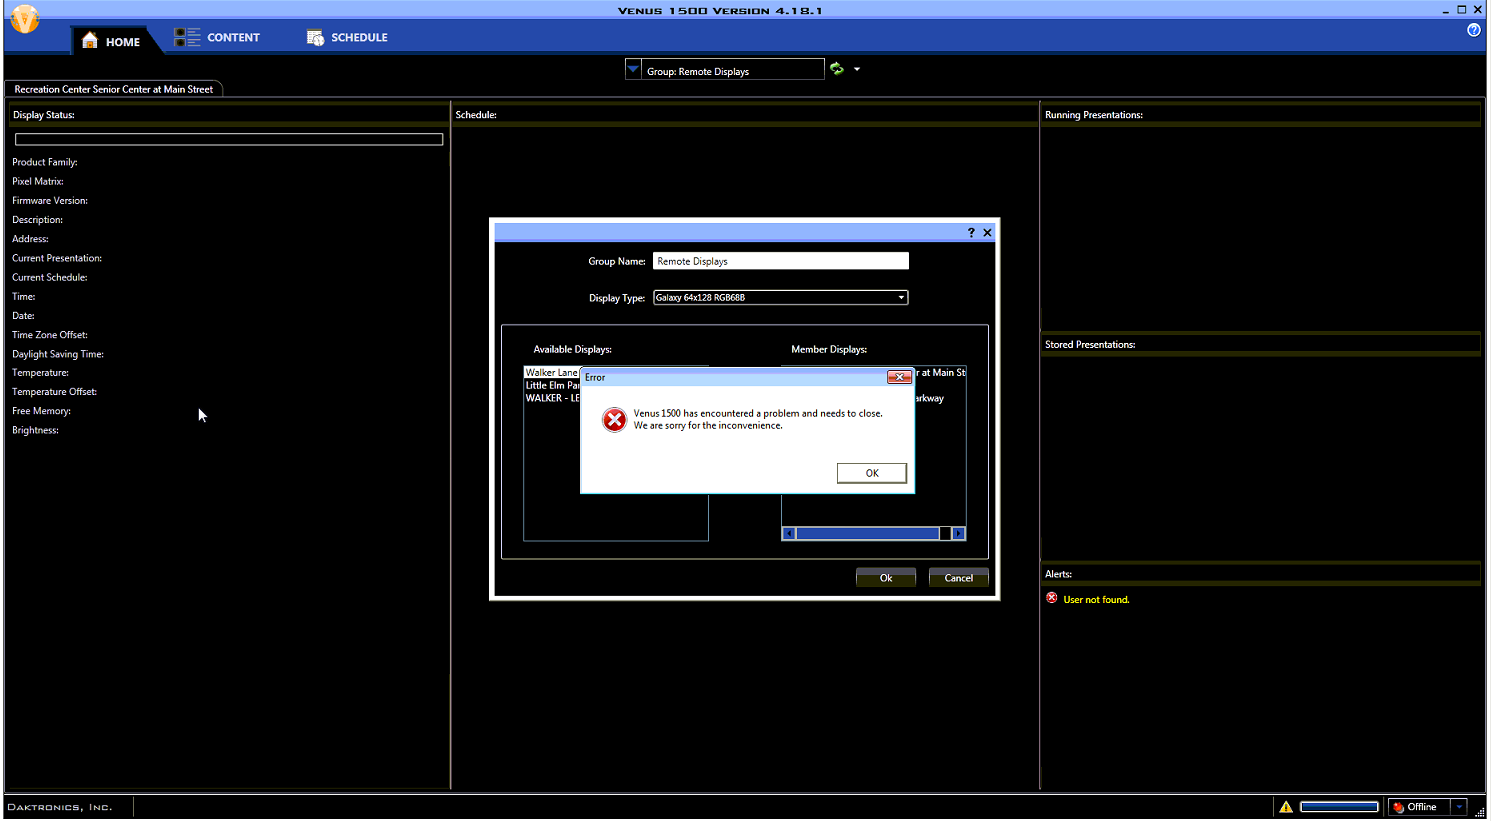Expand the arrow beside the refresh icon
1491x821 pixels.
(x=857, y=68)
